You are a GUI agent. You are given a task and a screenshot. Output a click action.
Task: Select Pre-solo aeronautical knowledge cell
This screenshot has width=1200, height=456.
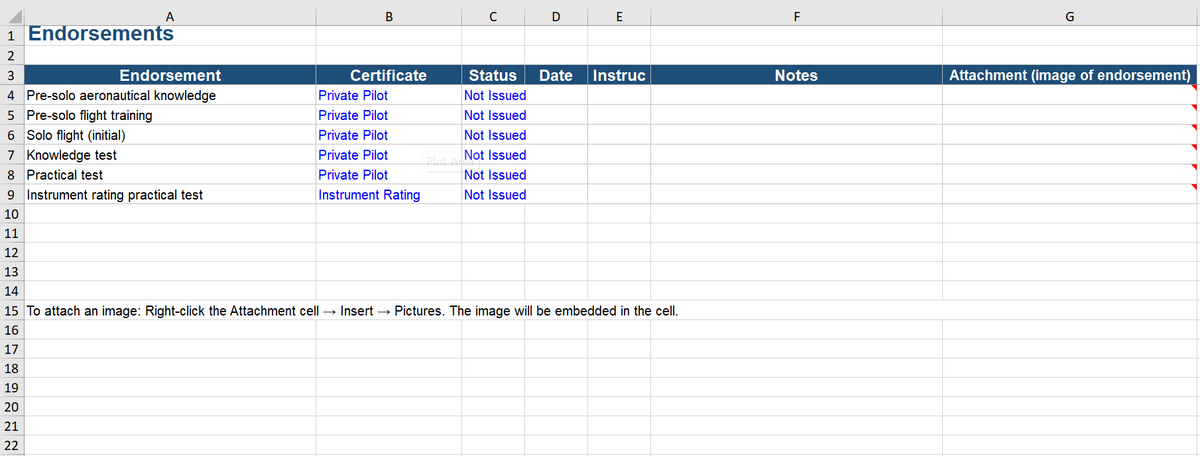170,96
